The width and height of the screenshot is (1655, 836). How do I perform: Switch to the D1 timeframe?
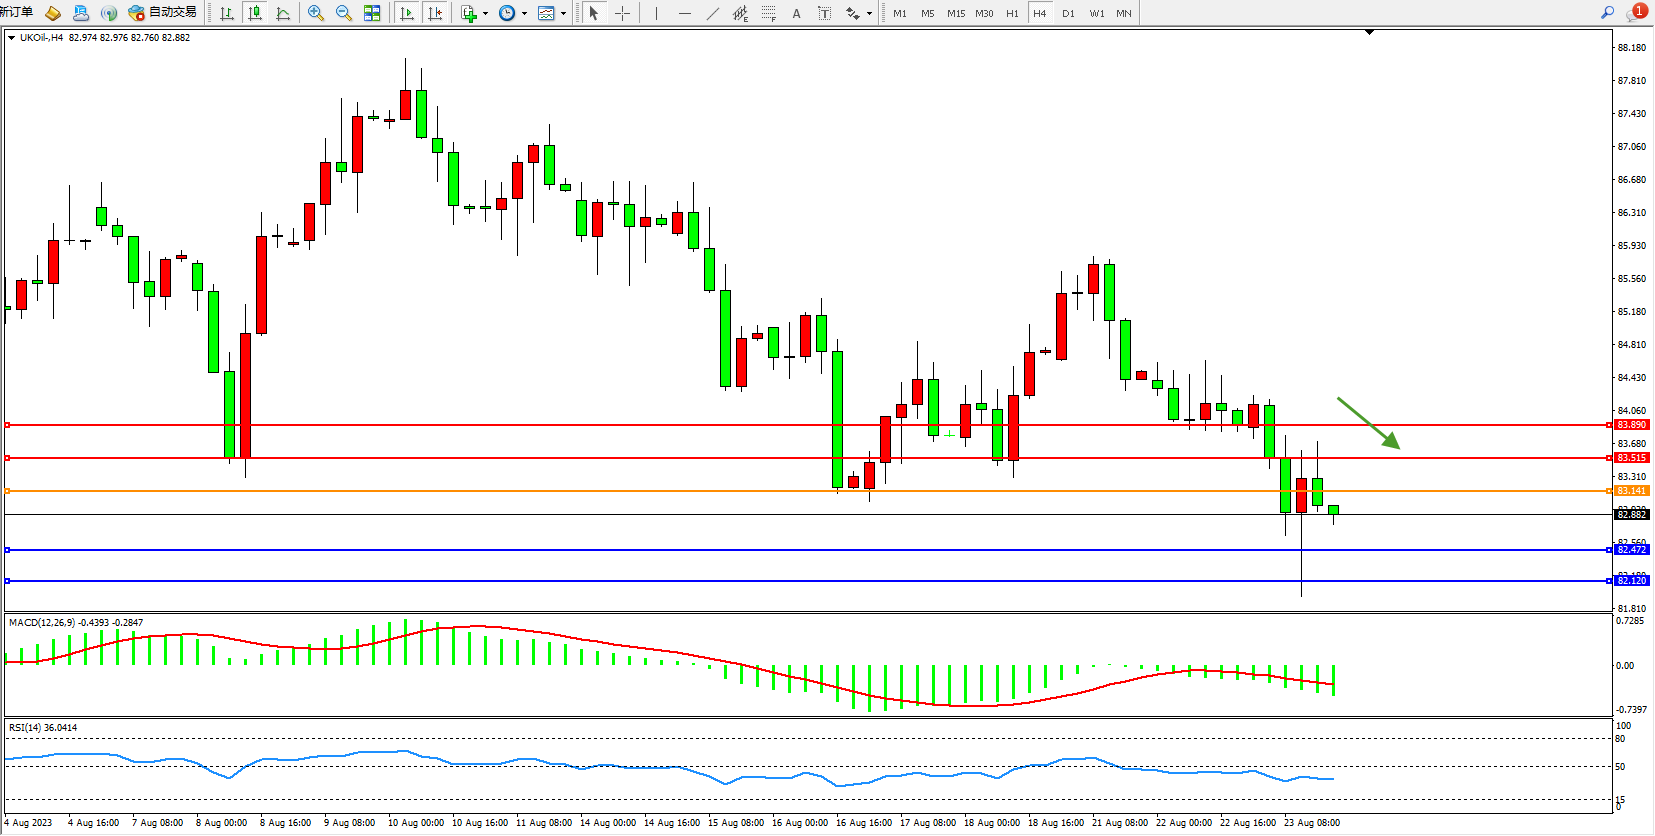(1068, 13)
